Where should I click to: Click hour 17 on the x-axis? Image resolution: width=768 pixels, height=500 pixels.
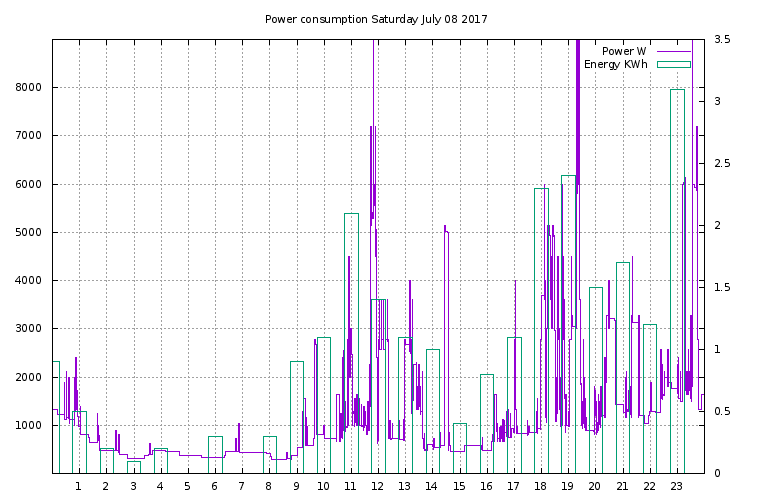click(x=513, y=487)
